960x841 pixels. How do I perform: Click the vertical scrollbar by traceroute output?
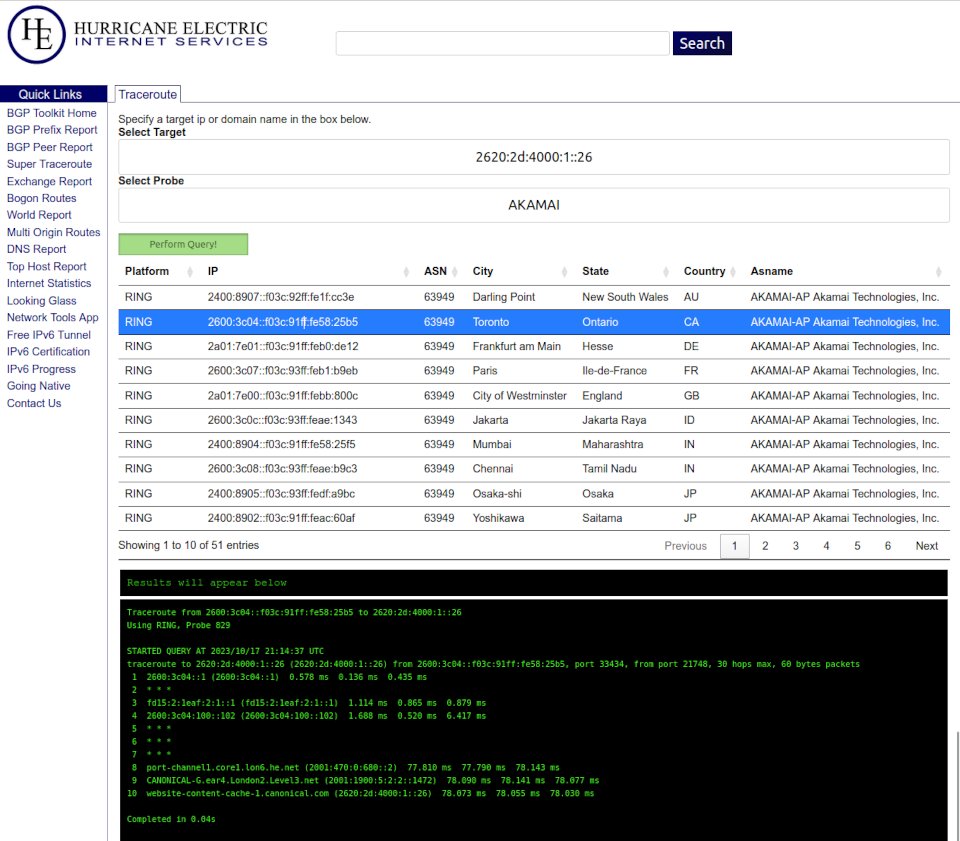pyautogui.click(x=956, y=785)
